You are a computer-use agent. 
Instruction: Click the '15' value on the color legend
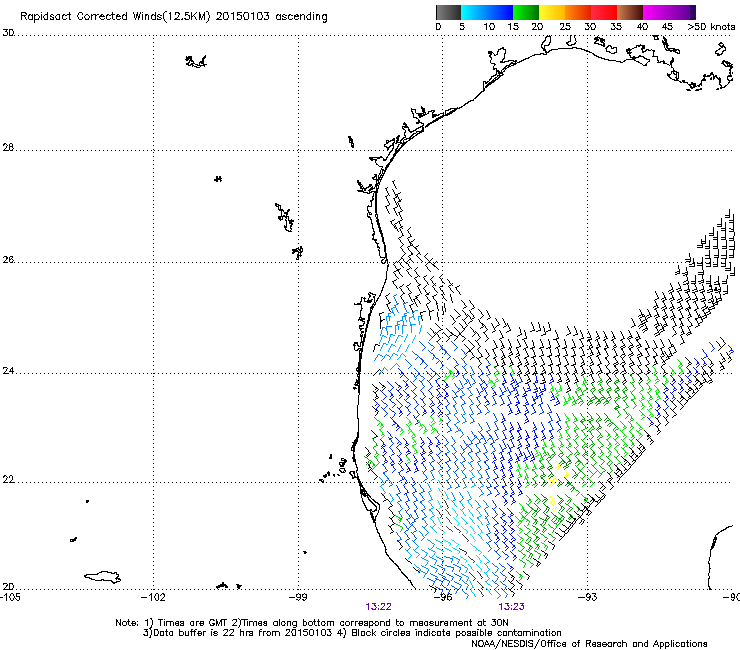click(x=513, y=27)
